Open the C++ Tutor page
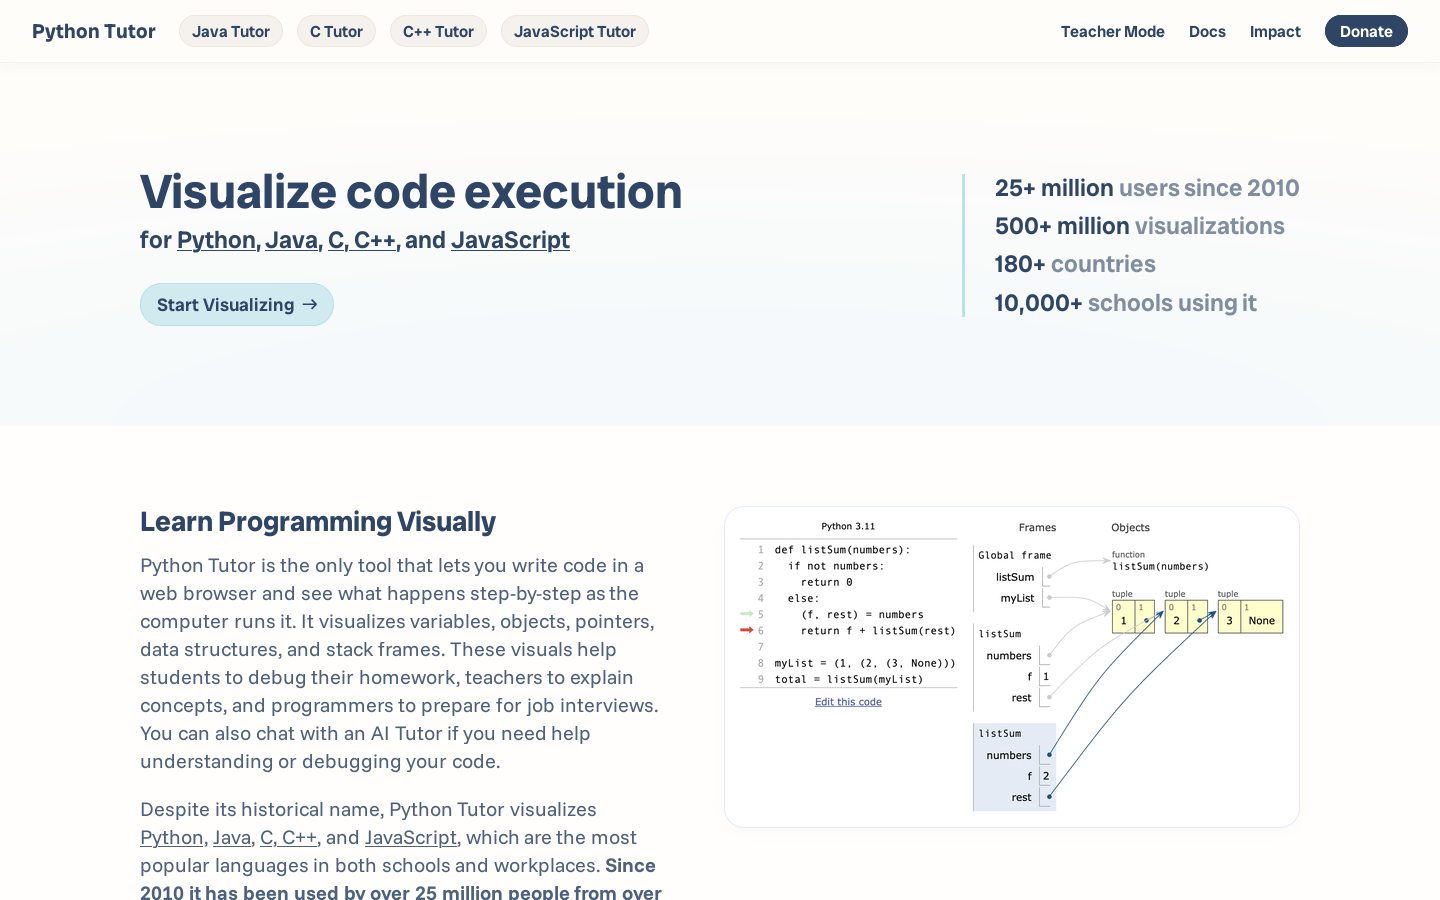 pyautogui.click(x=438, y=31)
